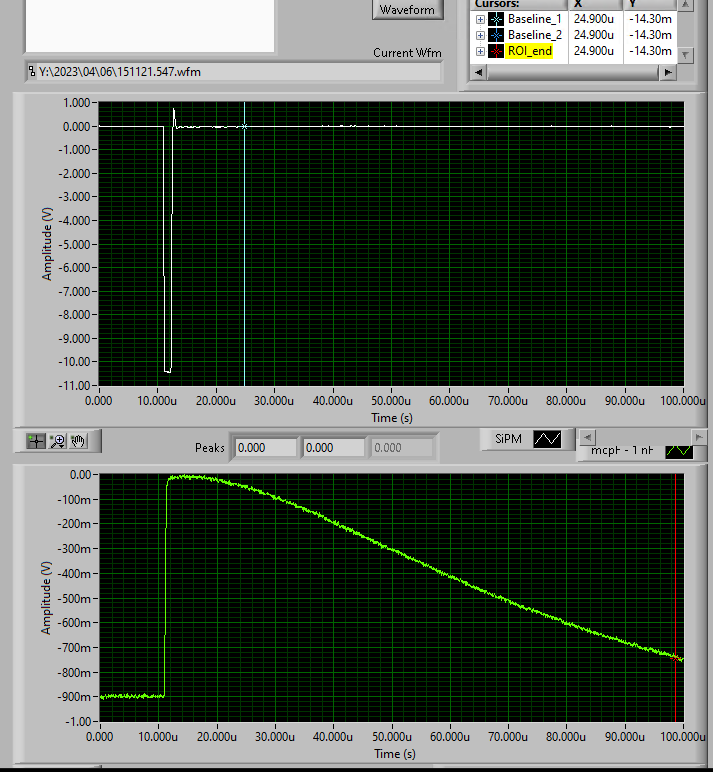Click the upper graph 100.000u x-axis end label

683,401
